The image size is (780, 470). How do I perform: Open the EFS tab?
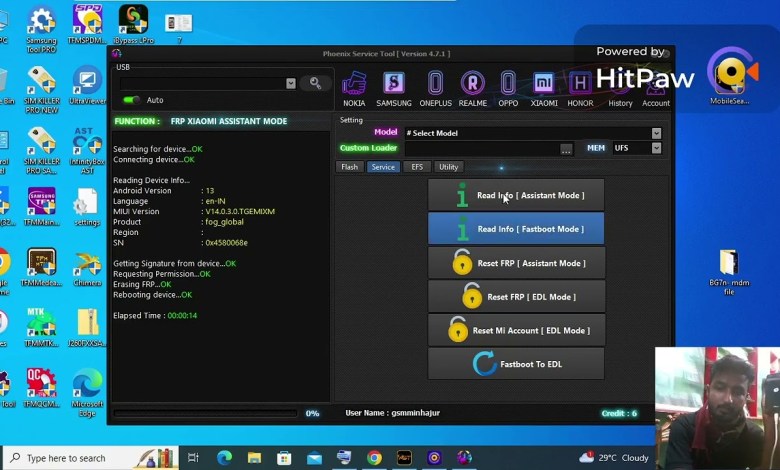click(416, 167)
